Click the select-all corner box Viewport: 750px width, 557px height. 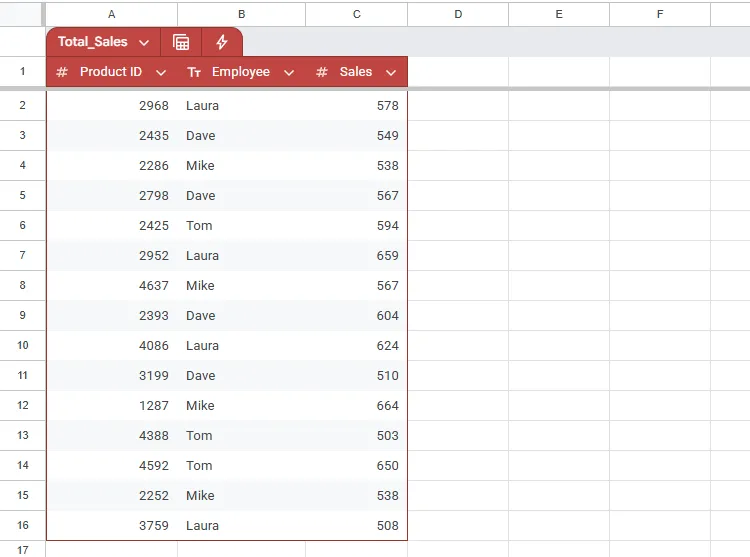click(x=22, y=14)
